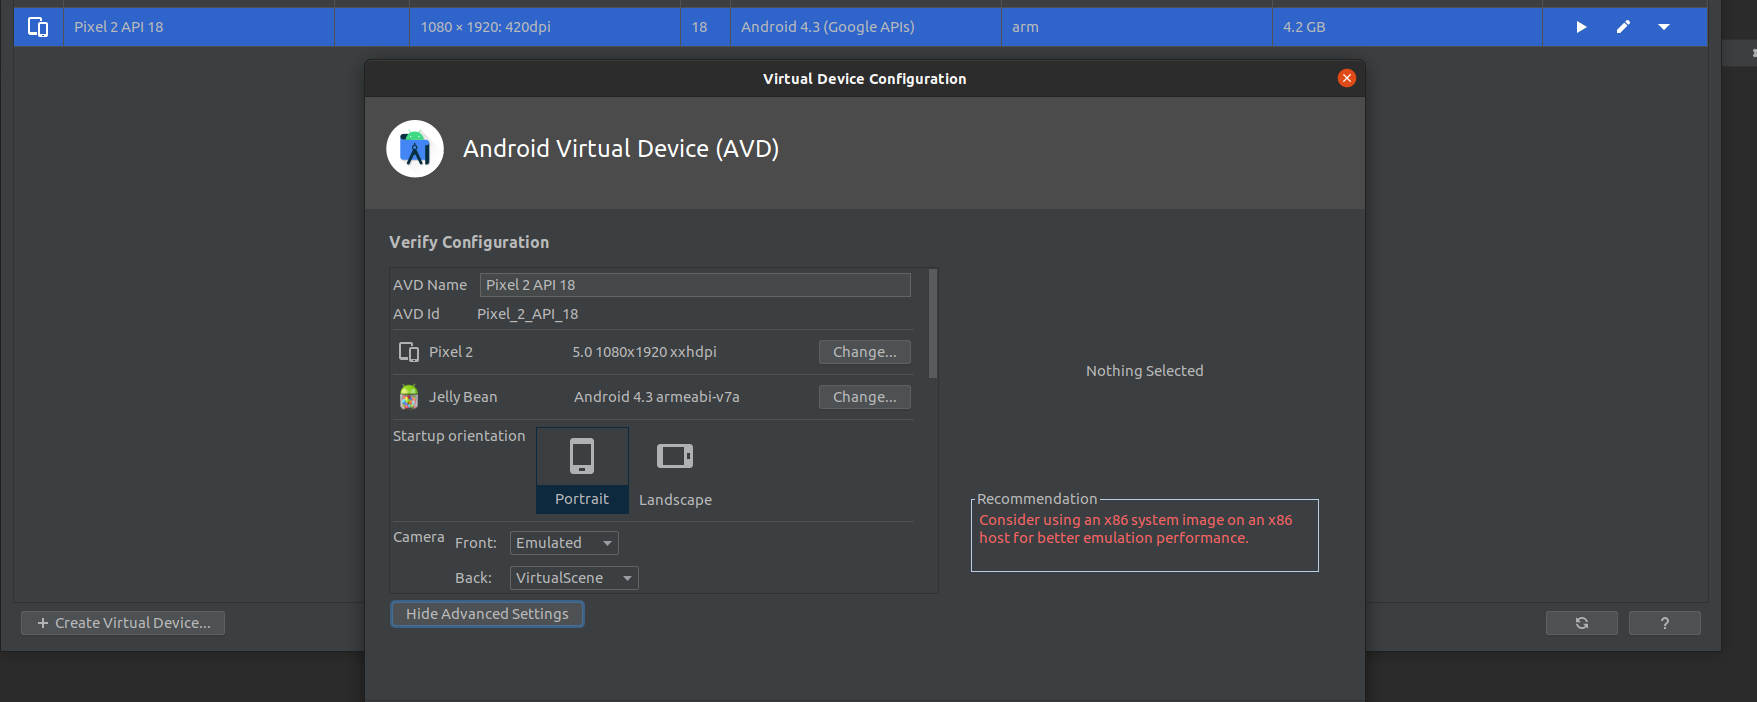
Task: Click the 4.2 GB size cell
Action: [x=1408, y=27]
